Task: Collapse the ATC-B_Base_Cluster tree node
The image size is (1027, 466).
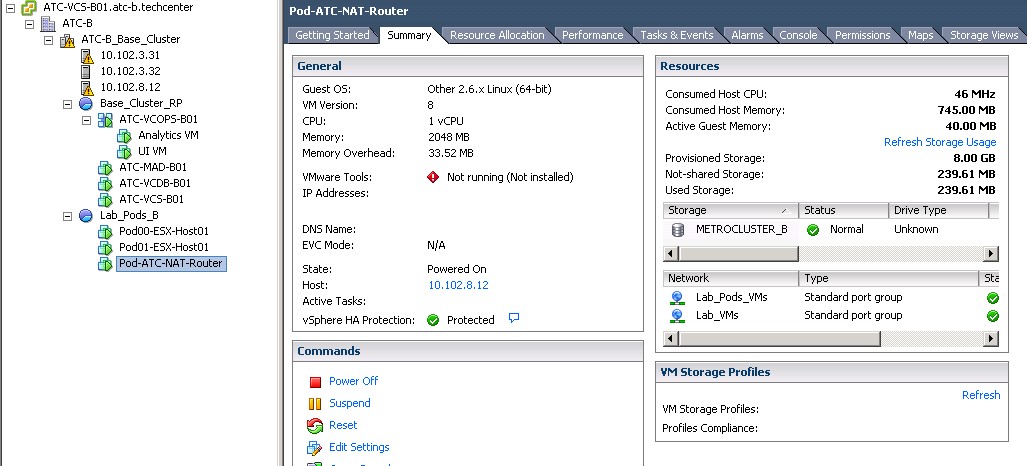Action: point(49,40)
